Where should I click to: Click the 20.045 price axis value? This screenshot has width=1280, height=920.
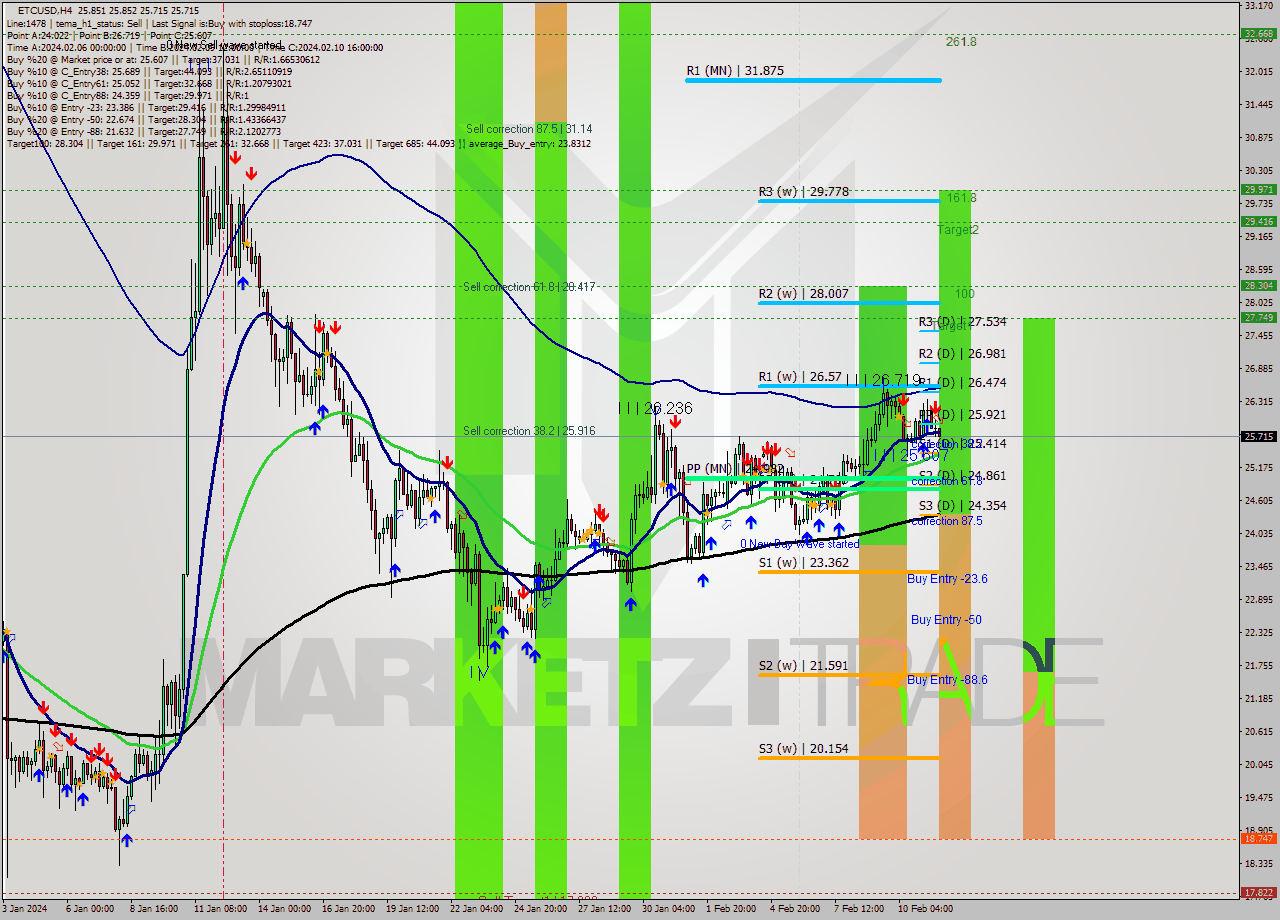point(1258,764)
